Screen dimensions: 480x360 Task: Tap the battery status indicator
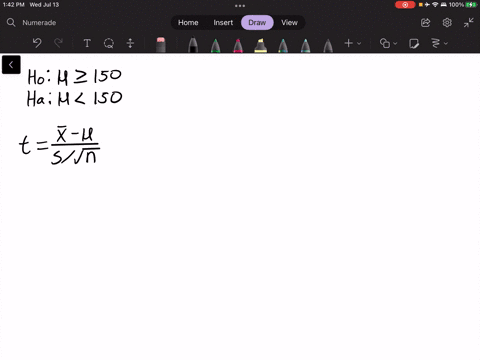click(471, 5)
